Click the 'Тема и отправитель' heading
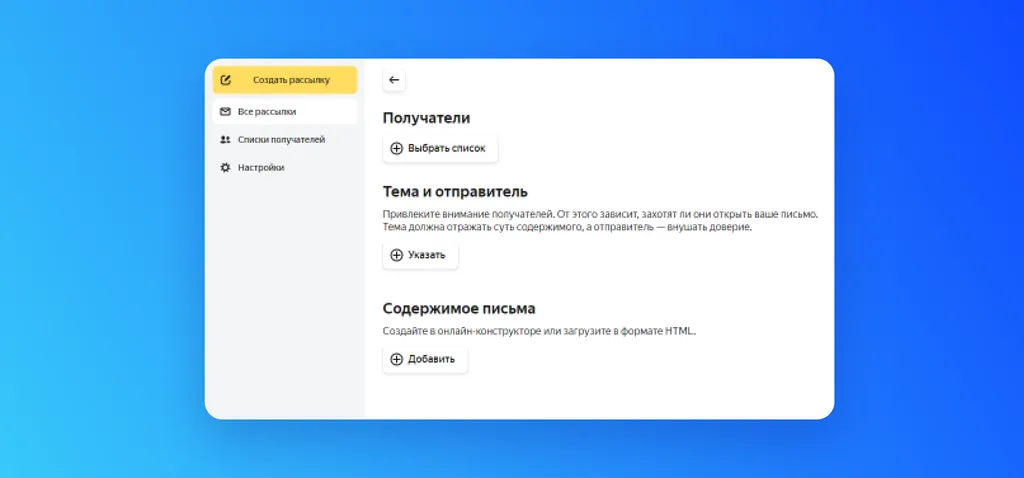Screen dimensions: 1024x478 tap(455, 192)
